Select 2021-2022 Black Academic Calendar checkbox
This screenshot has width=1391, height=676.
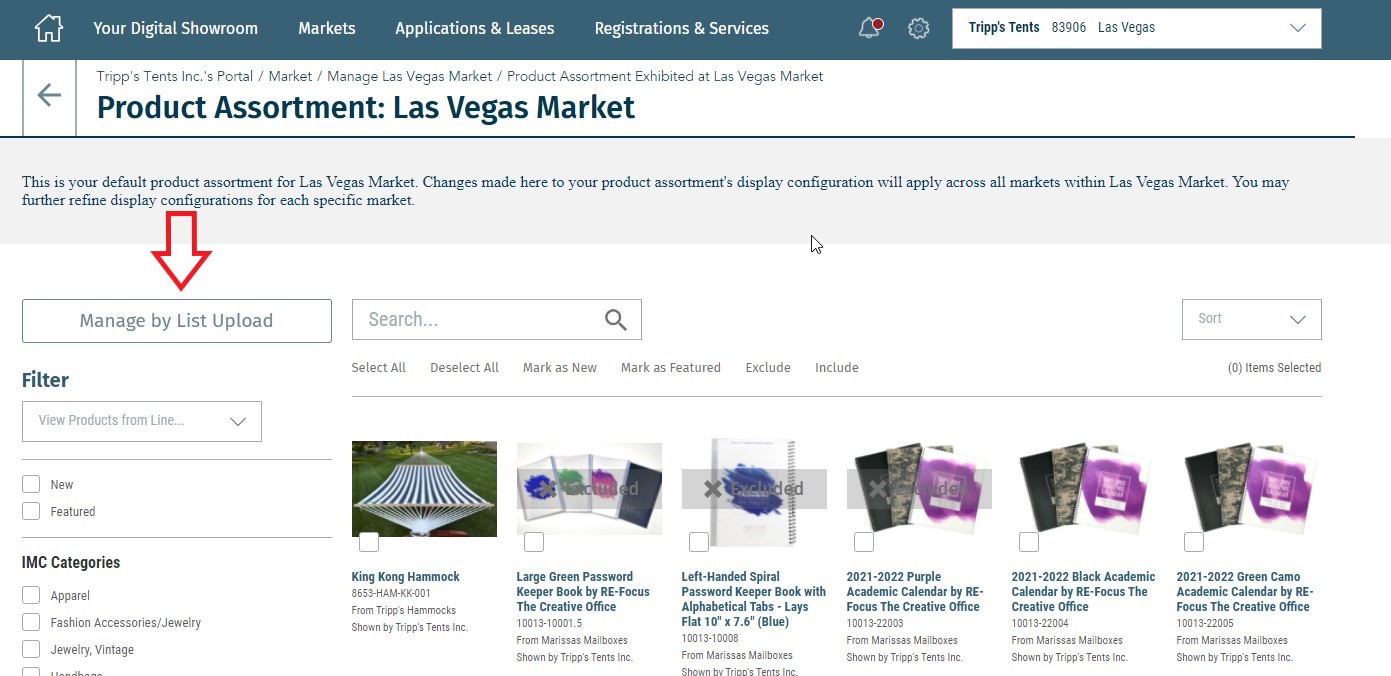click(1029, 542)
